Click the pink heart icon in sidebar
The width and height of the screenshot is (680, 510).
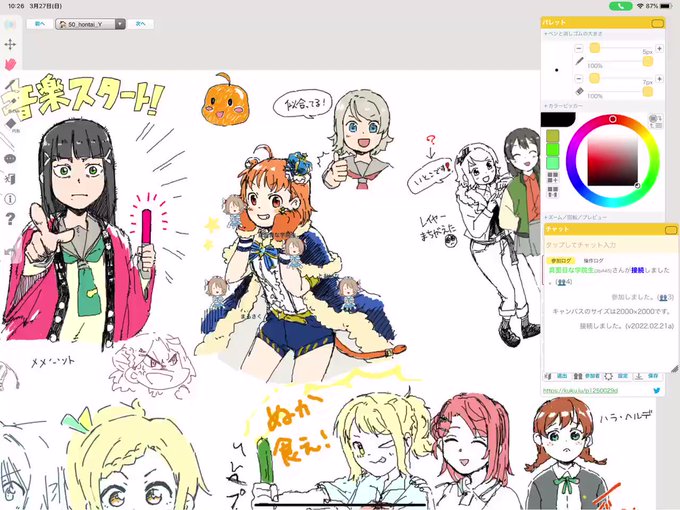point(10,64)
